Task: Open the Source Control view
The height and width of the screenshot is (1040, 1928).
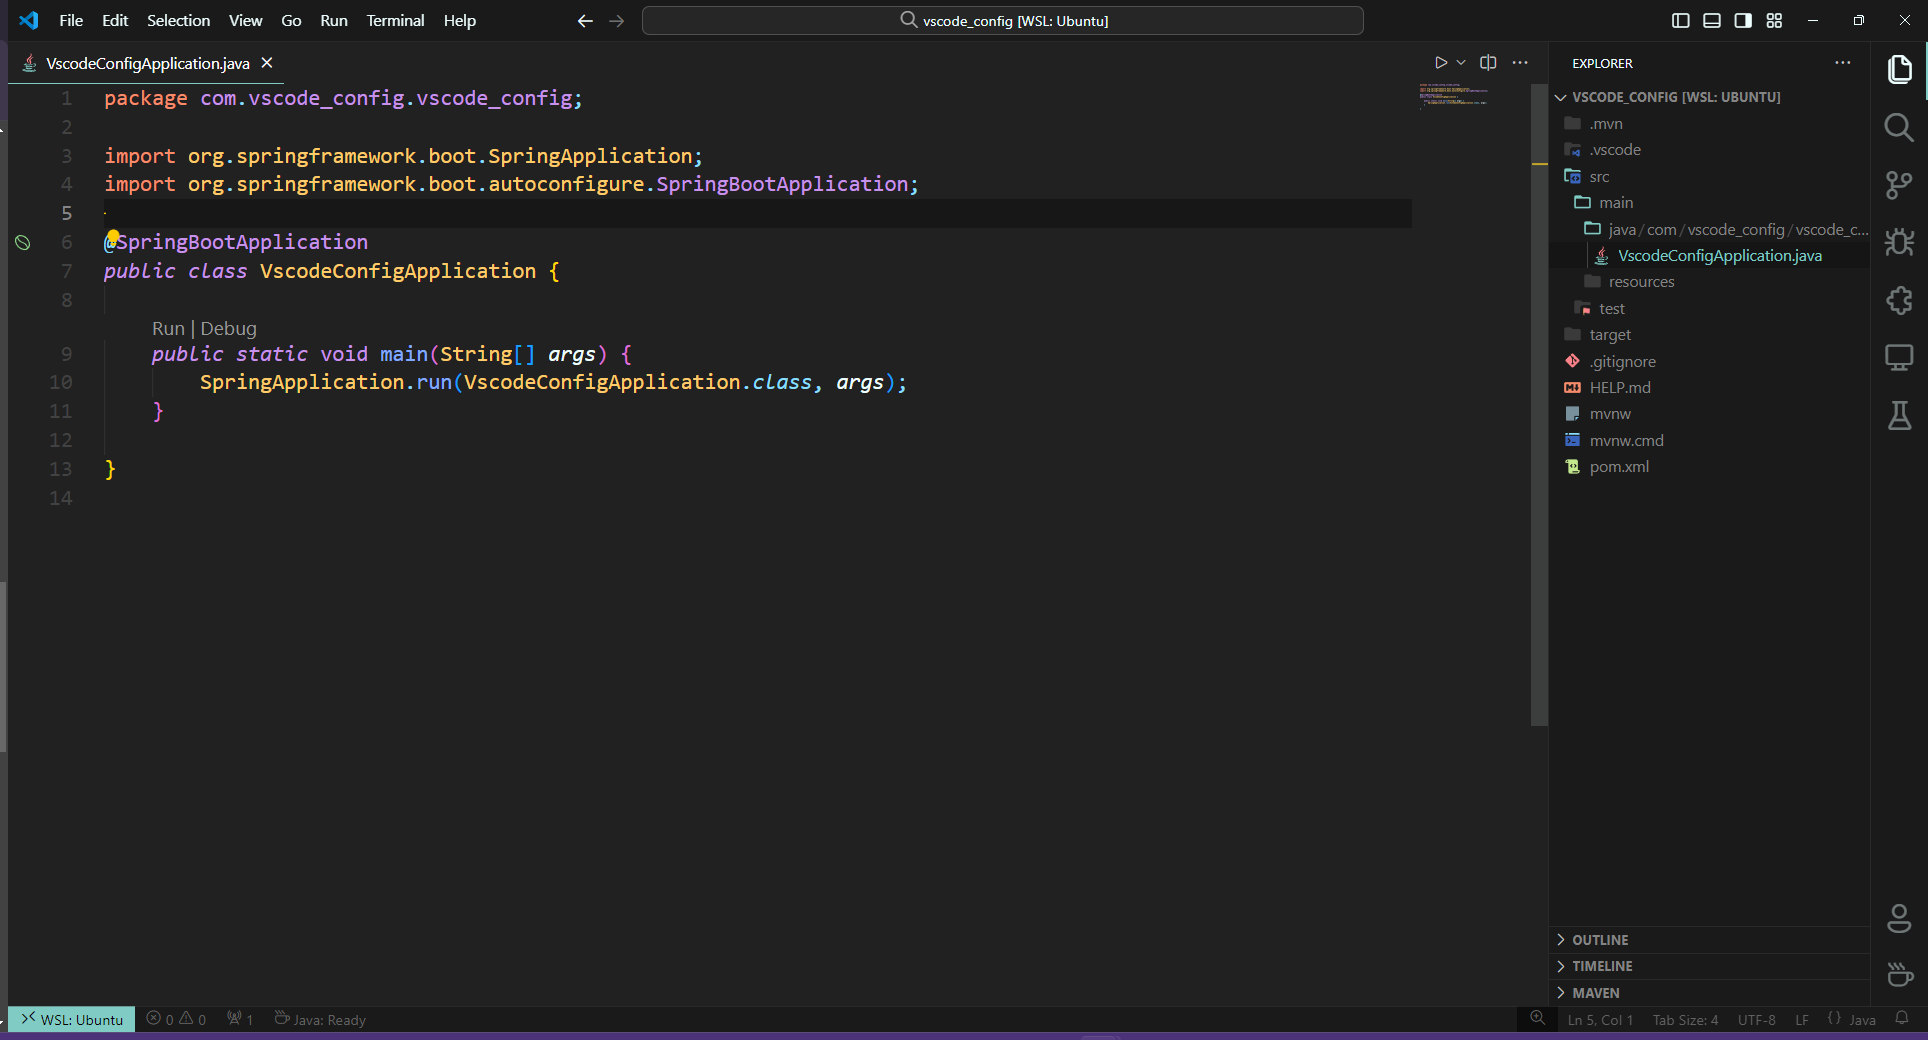Action: pyautogui.click(x=1898, y=185)
